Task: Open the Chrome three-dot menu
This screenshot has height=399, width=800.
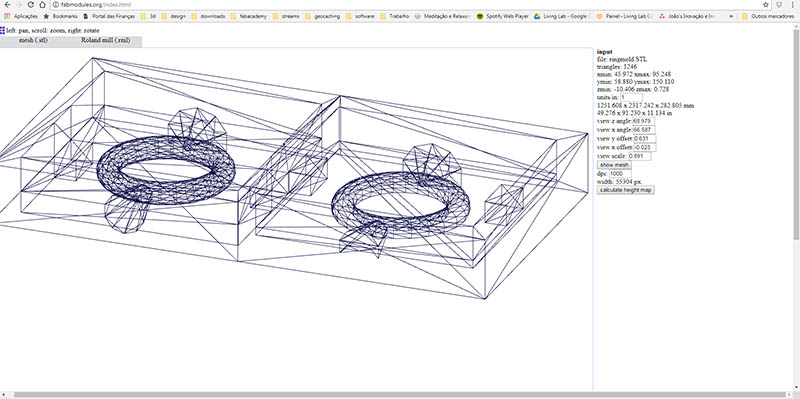Action: tap(793, 5)
